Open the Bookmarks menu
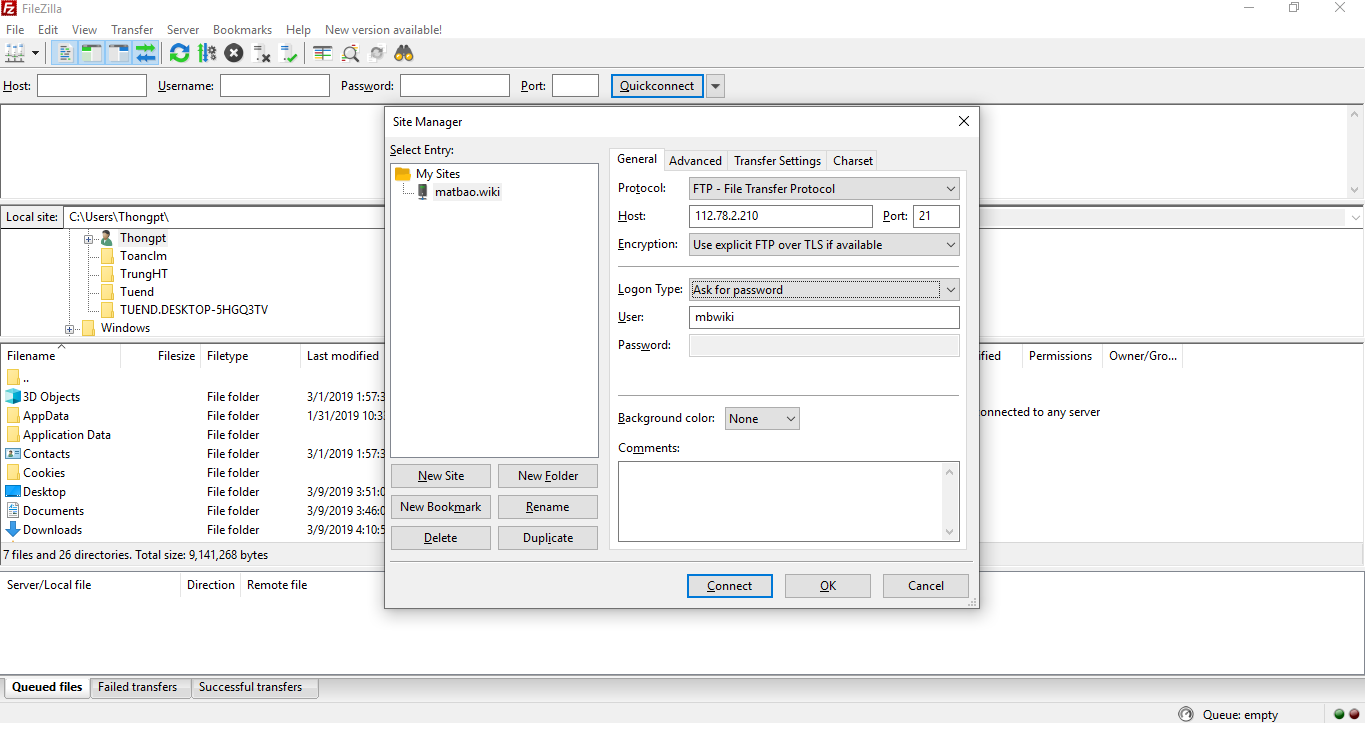Screen dimensions: 1370x732 (242, 30)
